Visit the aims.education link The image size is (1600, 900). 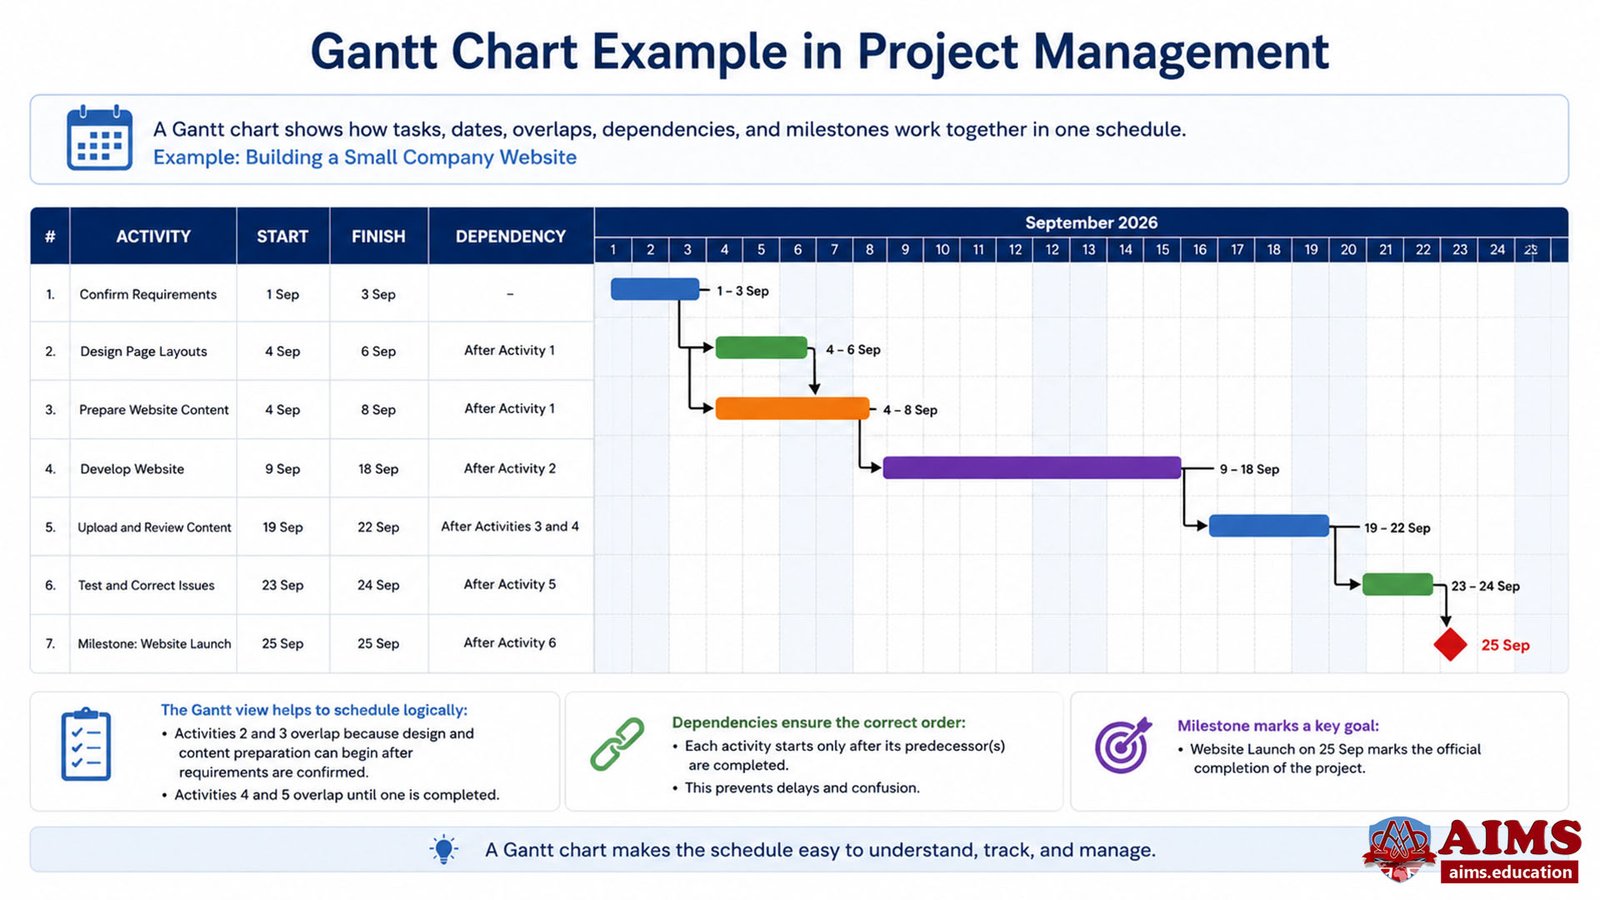coord(1510,872)
